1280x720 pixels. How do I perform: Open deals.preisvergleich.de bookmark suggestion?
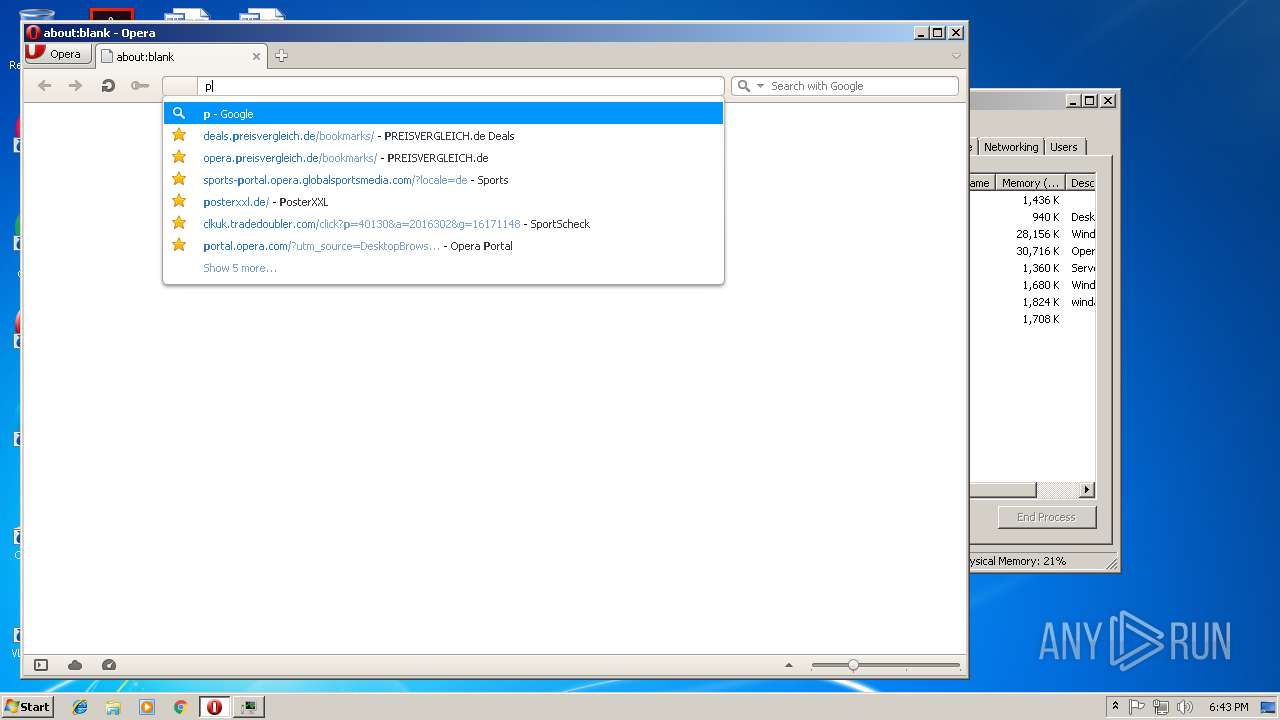(443, 136)
